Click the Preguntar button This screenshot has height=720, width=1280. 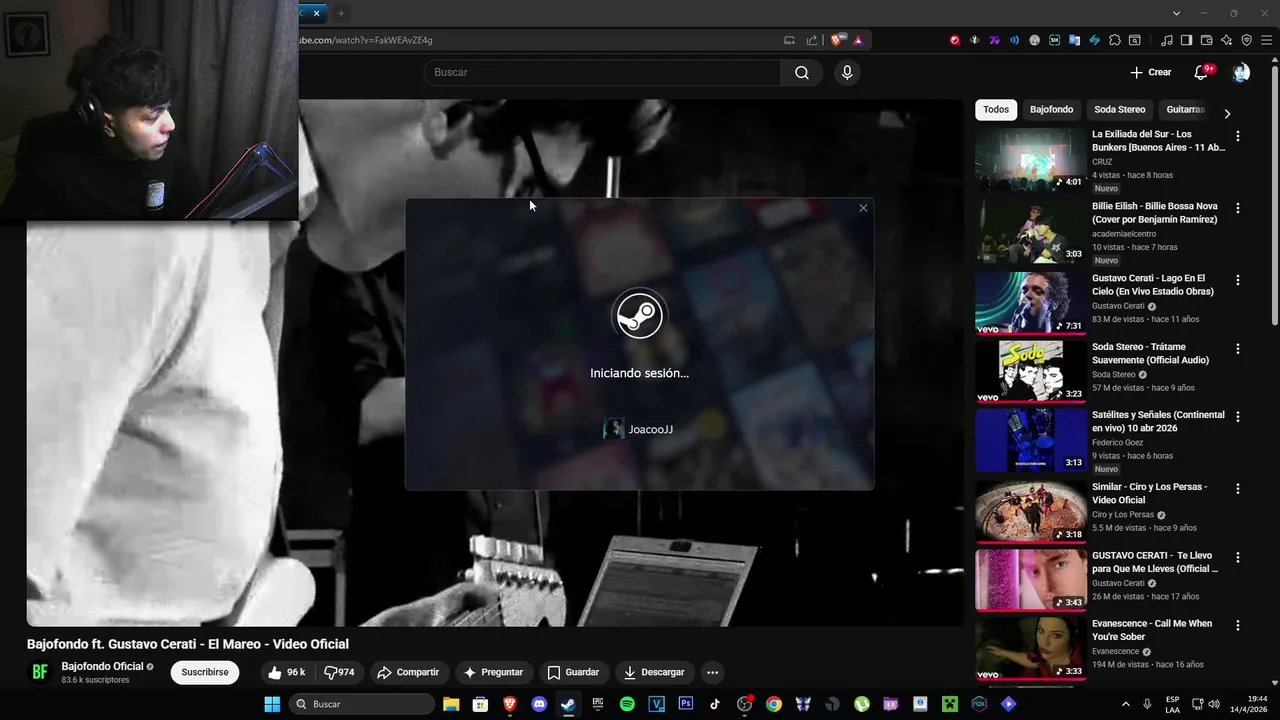[493, 672]
